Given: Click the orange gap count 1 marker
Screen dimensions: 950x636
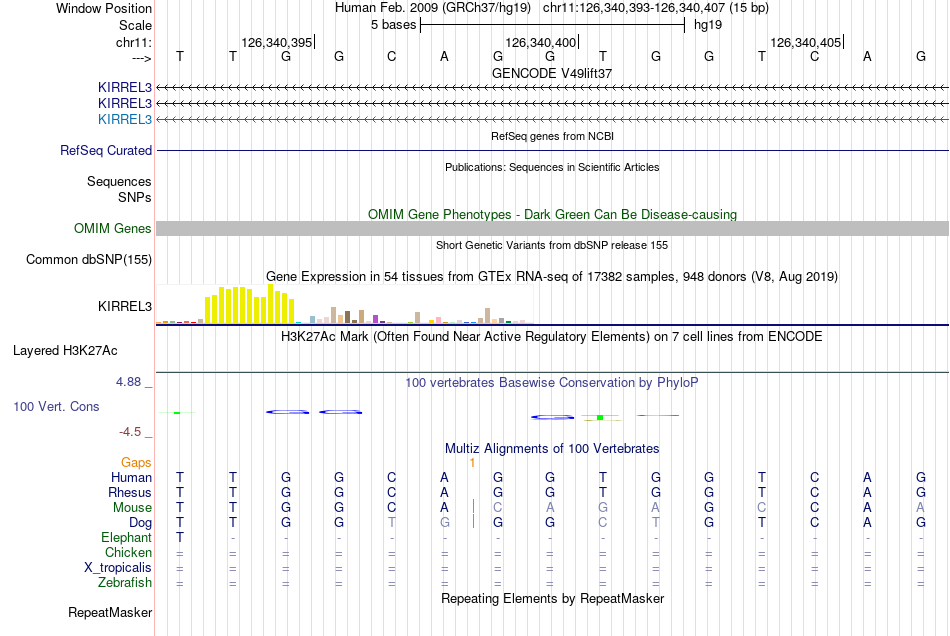Looking at the screenshot, I should (x=472, y=463).
